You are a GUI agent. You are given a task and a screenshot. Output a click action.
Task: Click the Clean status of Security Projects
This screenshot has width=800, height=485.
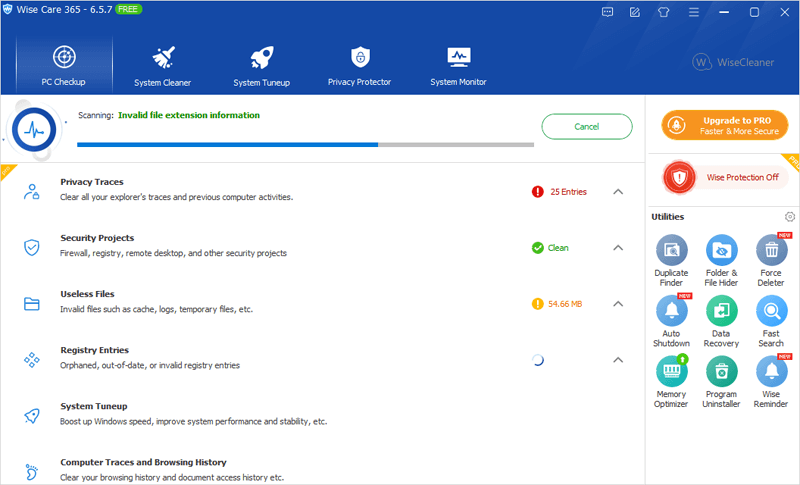tap(558, 248)
